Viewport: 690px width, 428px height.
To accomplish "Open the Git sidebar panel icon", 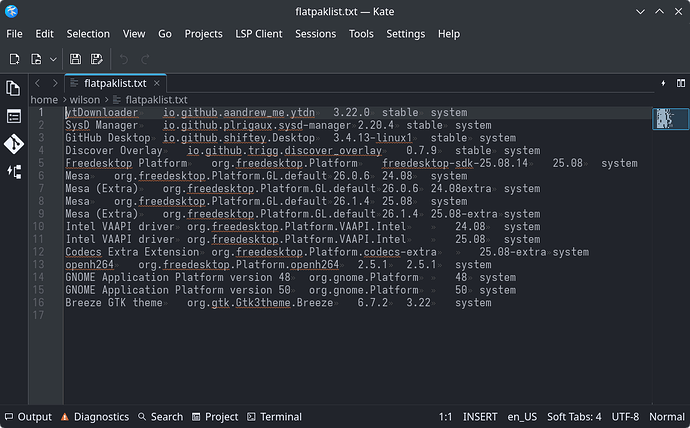I will pos(14,144).
